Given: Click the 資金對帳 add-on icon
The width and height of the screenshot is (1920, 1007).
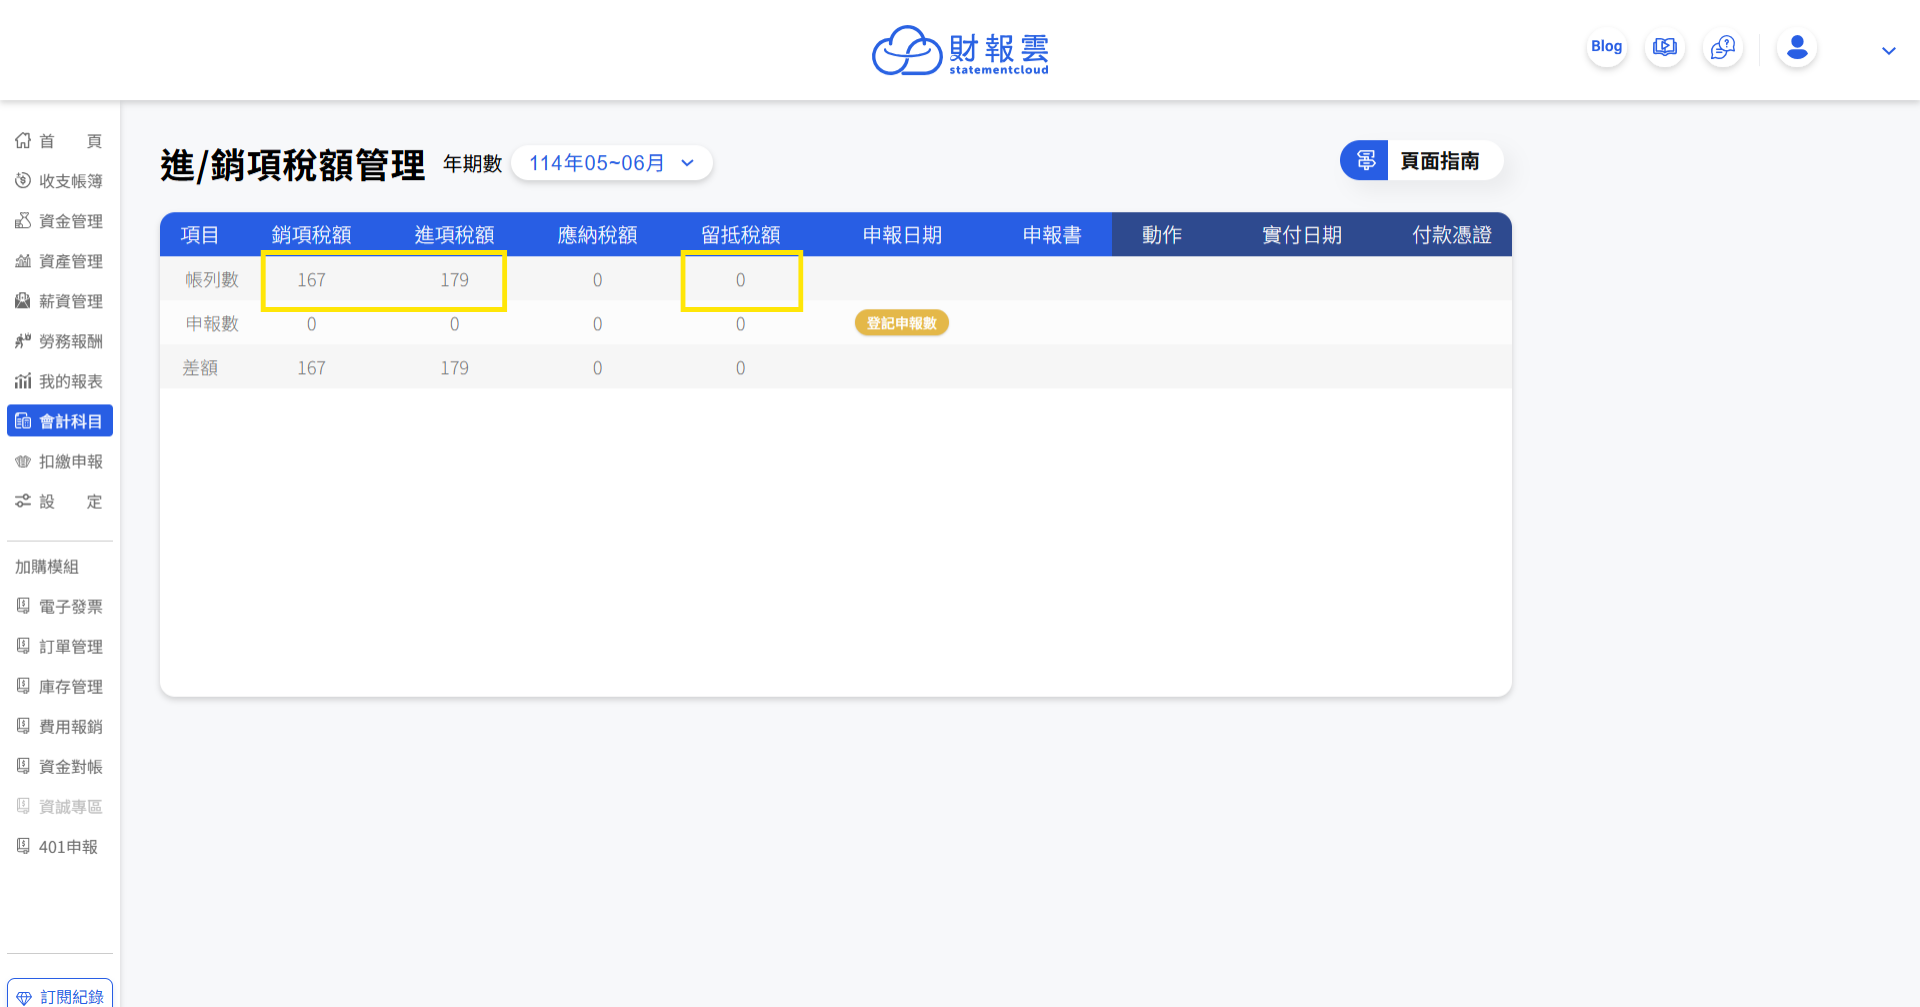Looking at the screenshot, I should tap(23, 766).
